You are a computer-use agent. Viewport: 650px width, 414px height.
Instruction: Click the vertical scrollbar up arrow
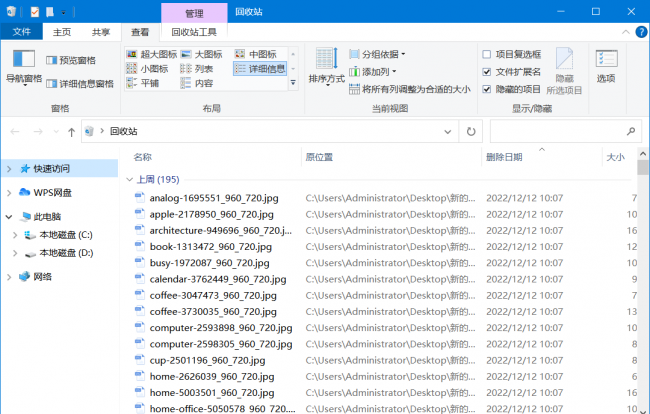643,154
